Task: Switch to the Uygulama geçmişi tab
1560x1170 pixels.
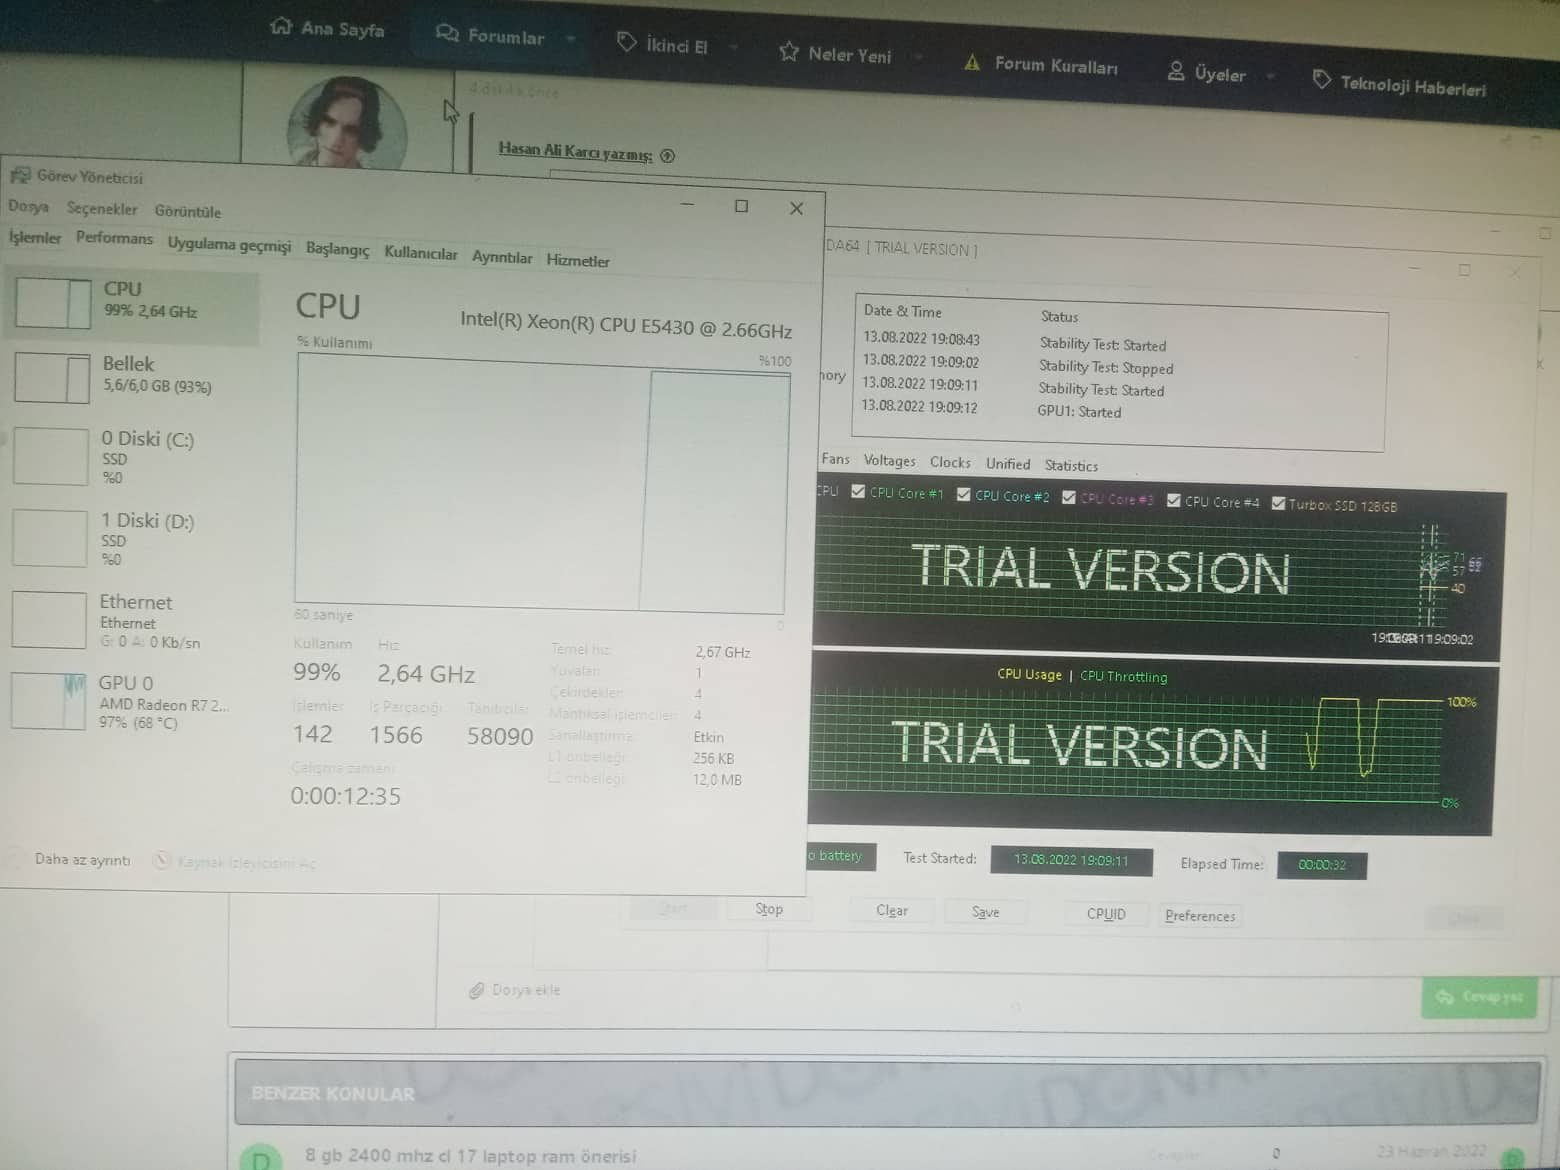Action: tap(229, 245)
